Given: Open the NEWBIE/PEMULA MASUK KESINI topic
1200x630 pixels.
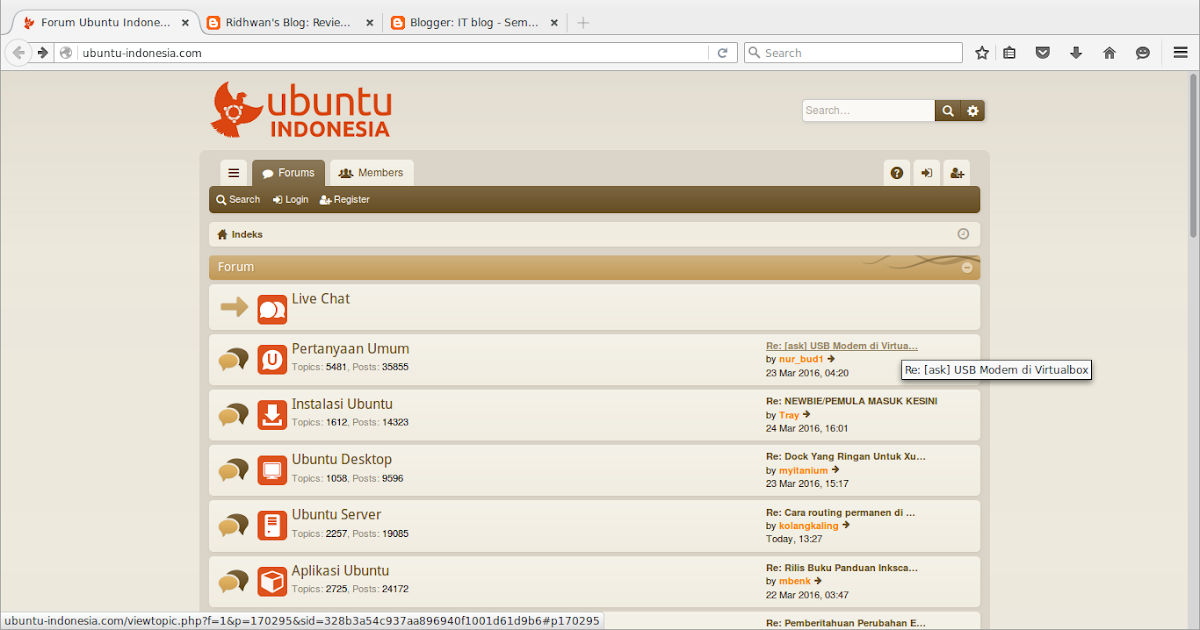Looking at the screenshot, I should [852, 400].
